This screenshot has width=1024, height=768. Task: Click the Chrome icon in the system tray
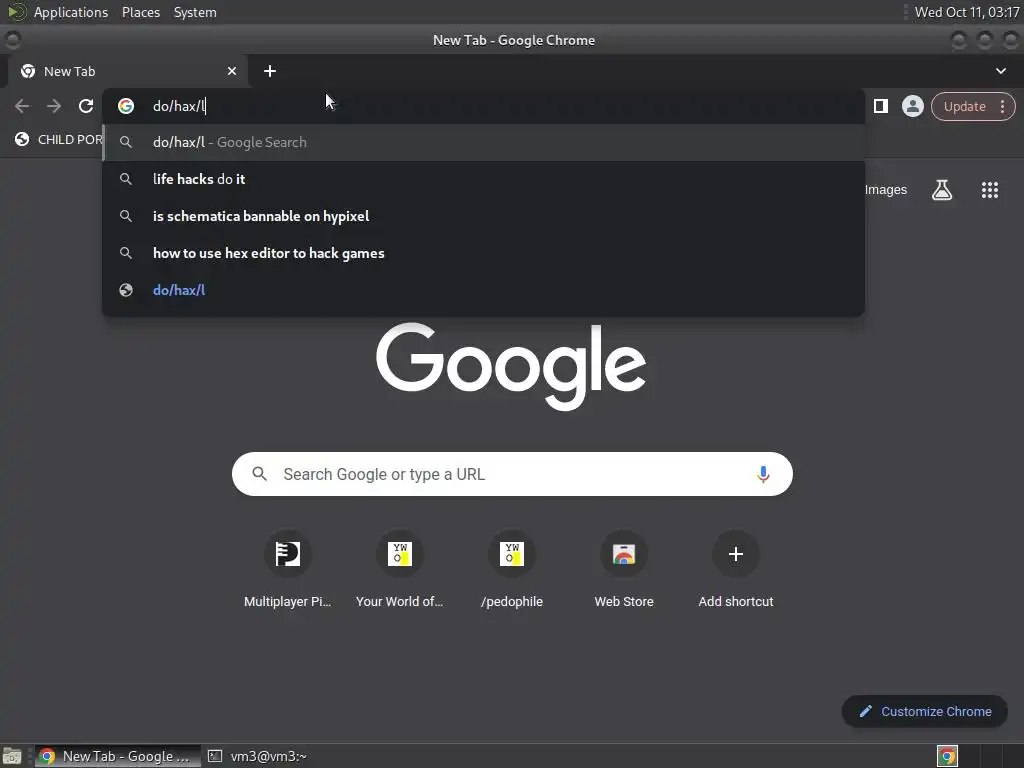947,756
